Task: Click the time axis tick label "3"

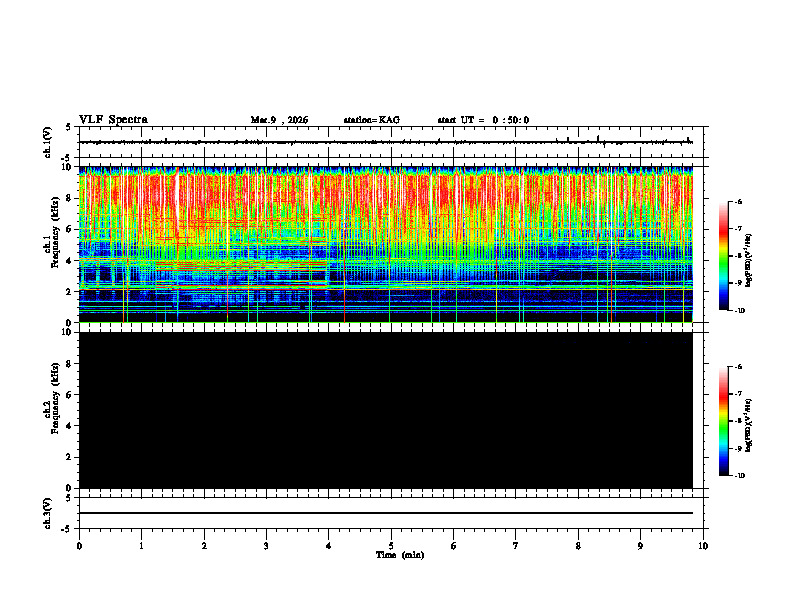Action: (266, 546)
